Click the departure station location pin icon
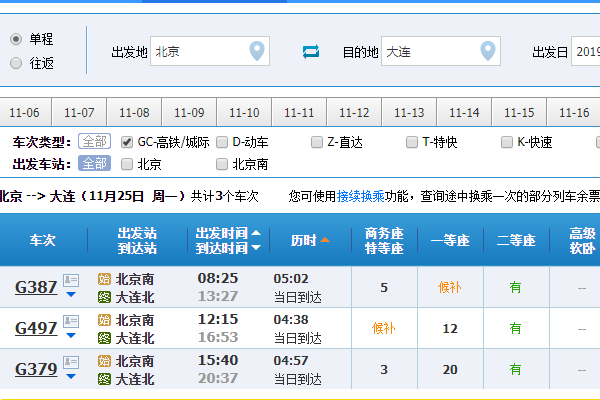This screenshot has width=600, height=400. coord(257,51)
